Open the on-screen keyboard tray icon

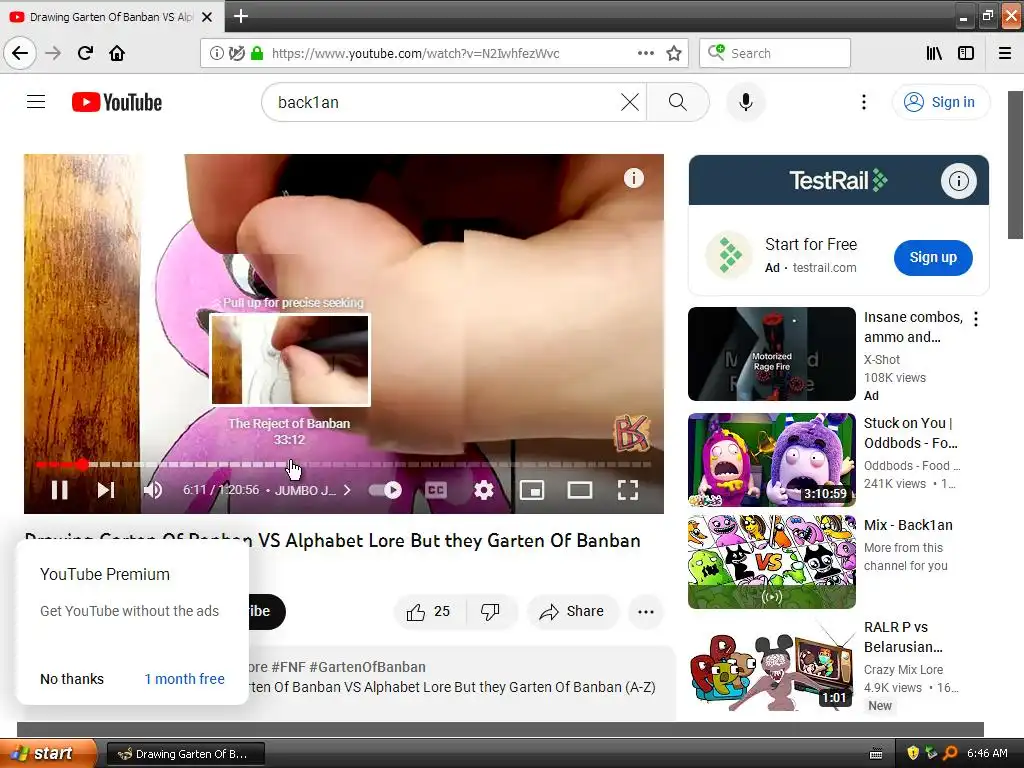coord(876,754)
